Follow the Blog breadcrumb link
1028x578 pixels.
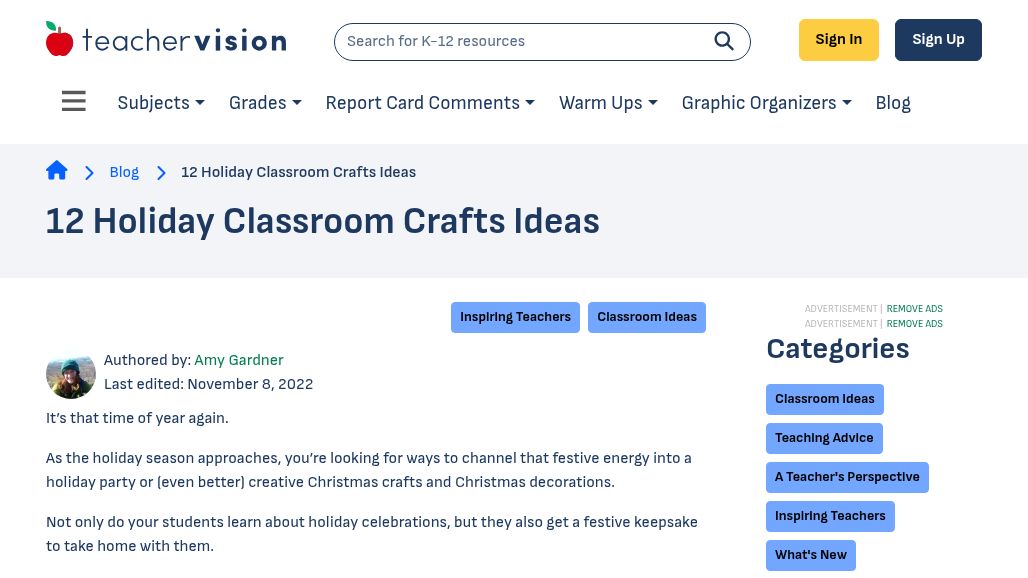[x=124, y=172]
